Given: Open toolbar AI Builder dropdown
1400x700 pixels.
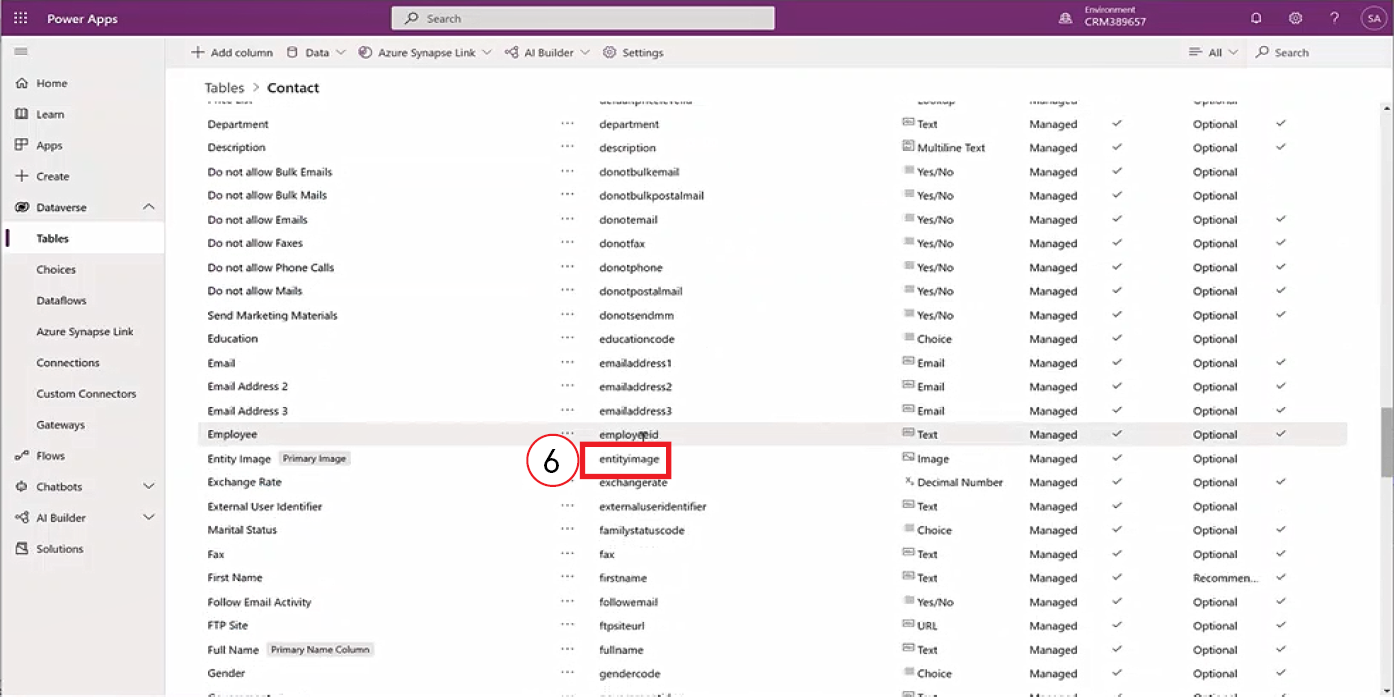Looking at the screenshot, I should coord(547,53).
